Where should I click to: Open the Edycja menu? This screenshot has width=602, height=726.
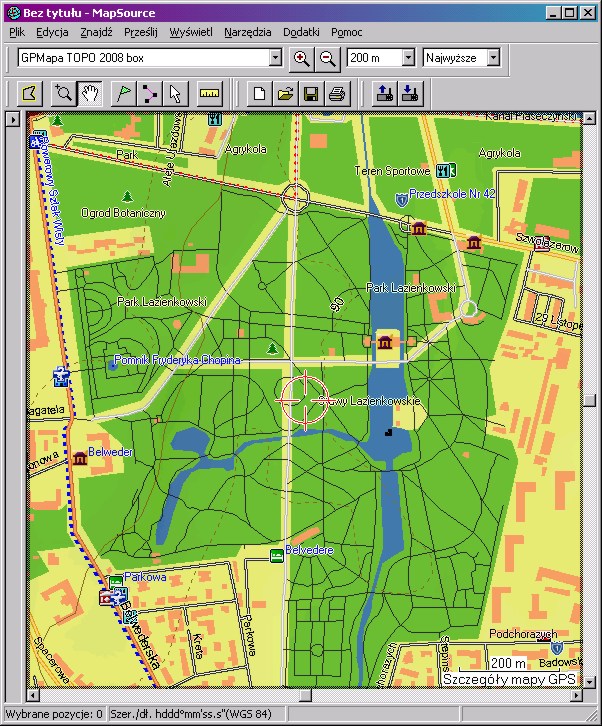[52, 32]
